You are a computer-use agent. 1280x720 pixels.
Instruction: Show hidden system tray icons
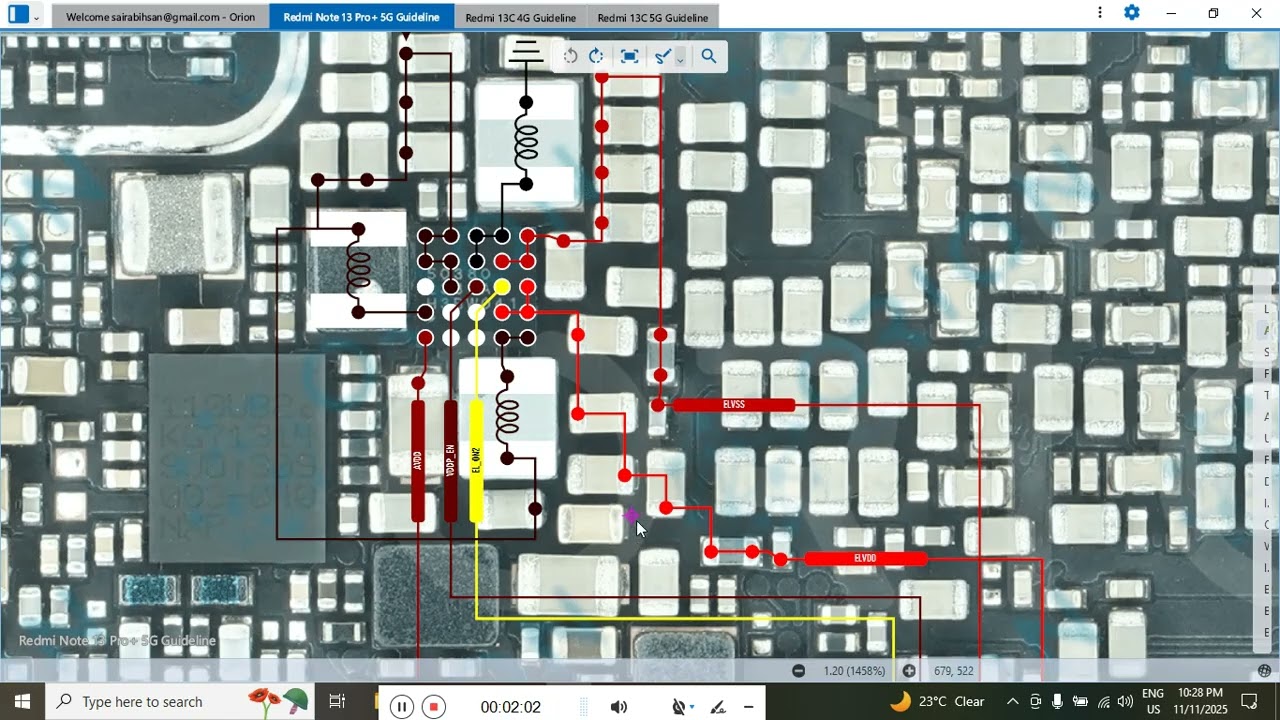[1012, 701]
